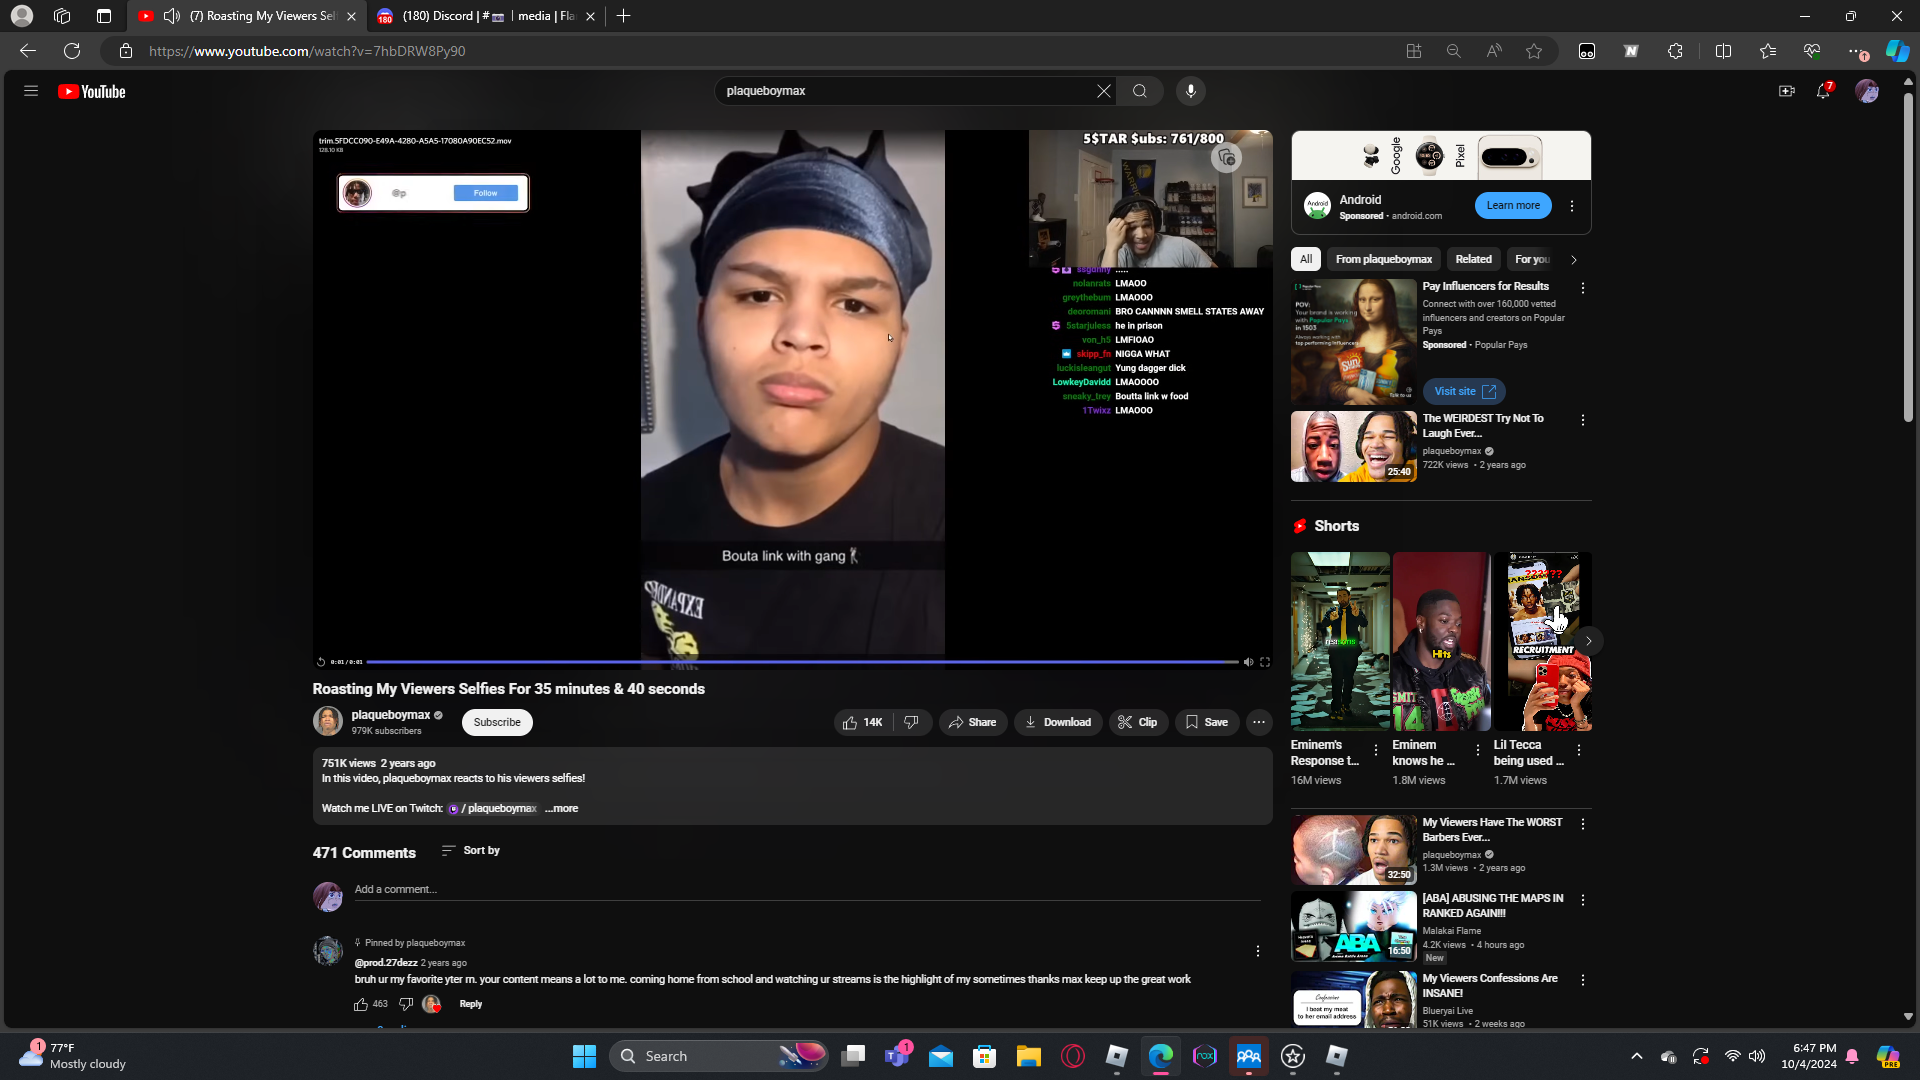The width and height of the screenshot is (1920, 1080).
Task: Open the Android ad options menu
Action: point(1572,206)
